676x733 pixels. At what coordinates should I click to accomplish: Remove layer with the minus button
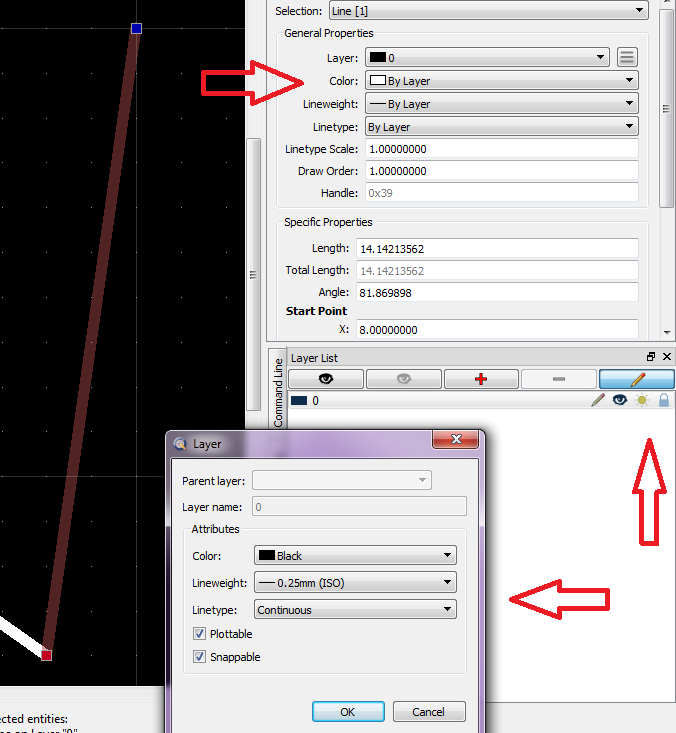point(559,379)
